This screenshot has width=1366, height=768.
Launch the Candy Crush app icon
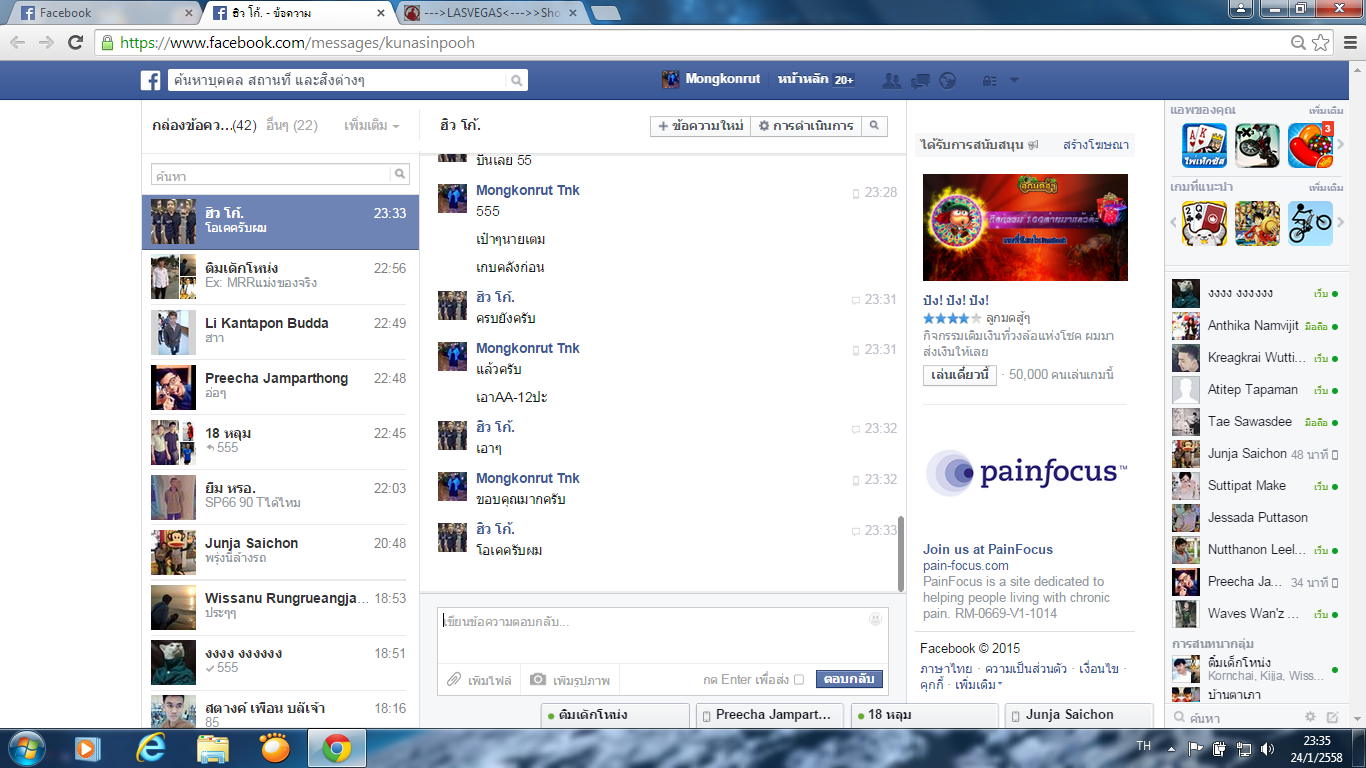point(1310,146)
